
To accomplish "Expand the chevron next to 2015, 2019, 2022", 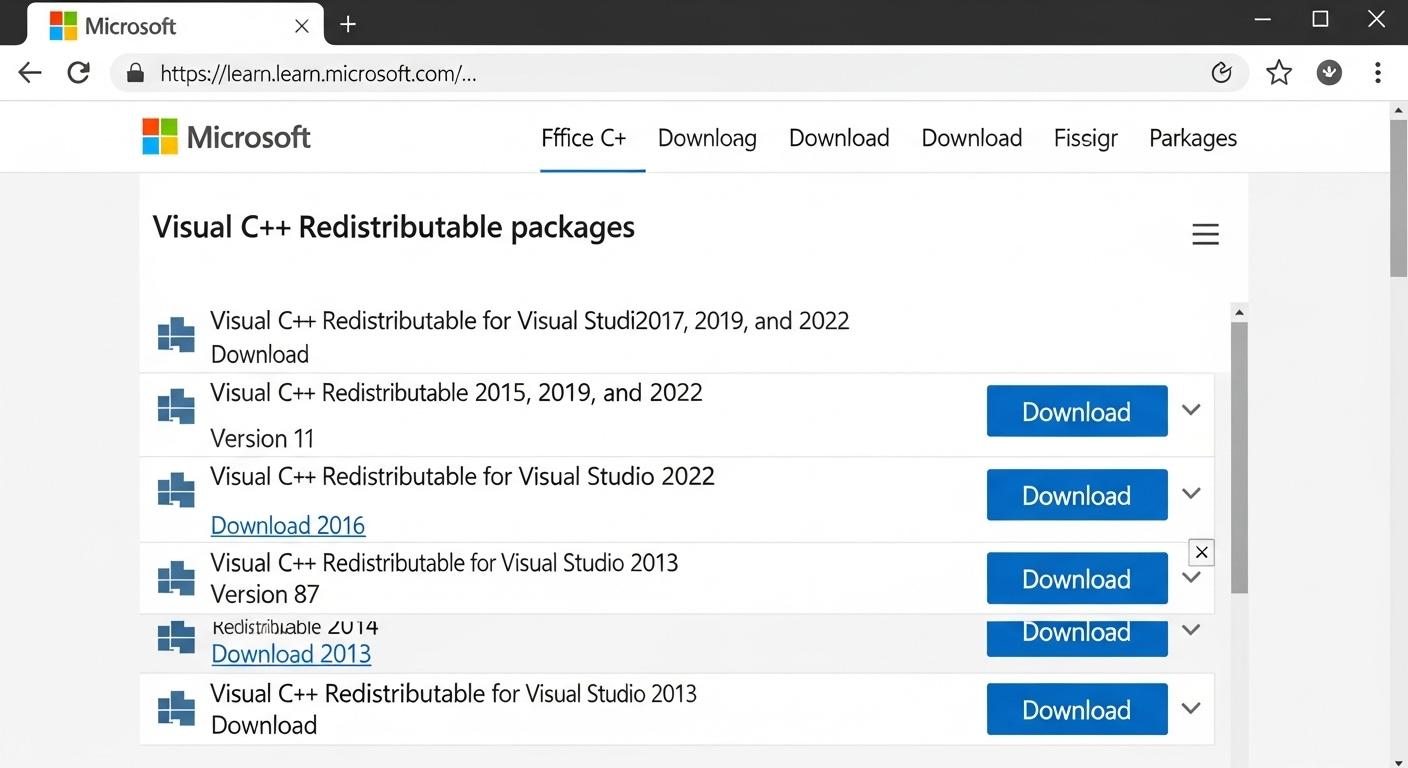I will (x=1191, y=410).
